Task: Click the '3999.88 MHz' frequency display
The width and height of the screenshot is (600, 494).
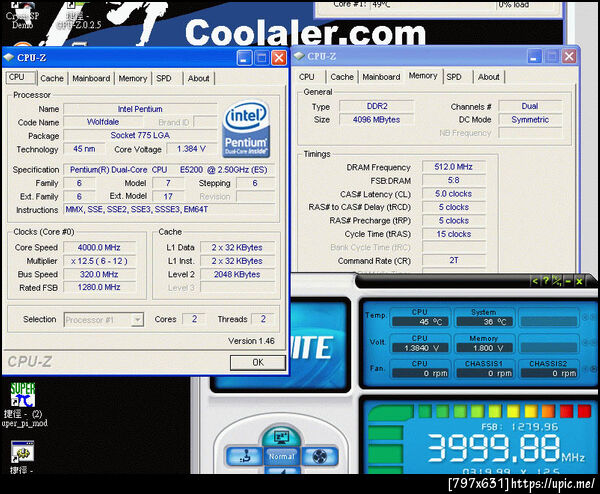Action: (505, 448)
